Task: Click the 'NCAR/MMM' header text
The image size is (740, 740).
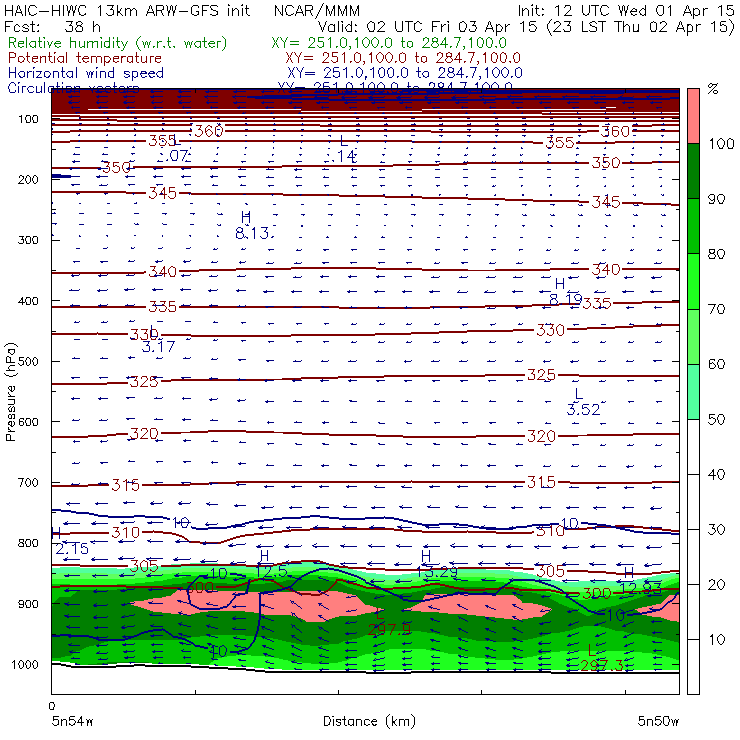Action: [x=317, y=10]
